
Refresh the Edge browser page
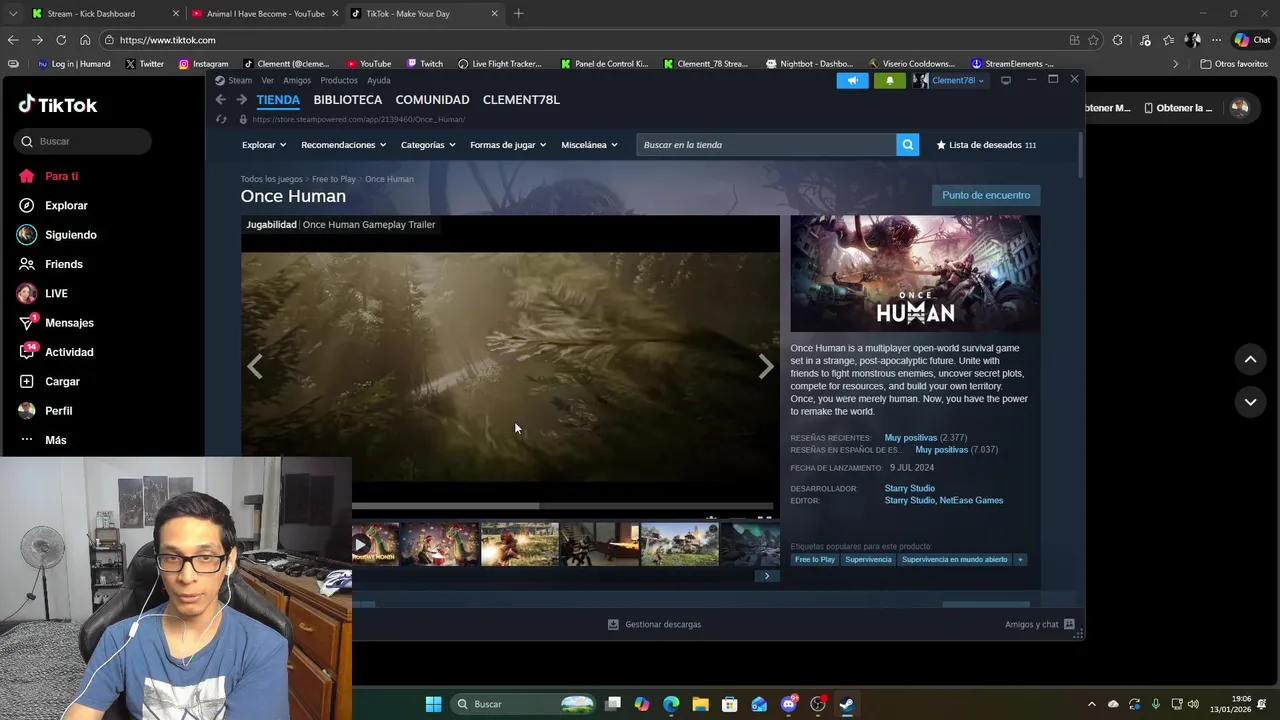click(x=61, y=40)
